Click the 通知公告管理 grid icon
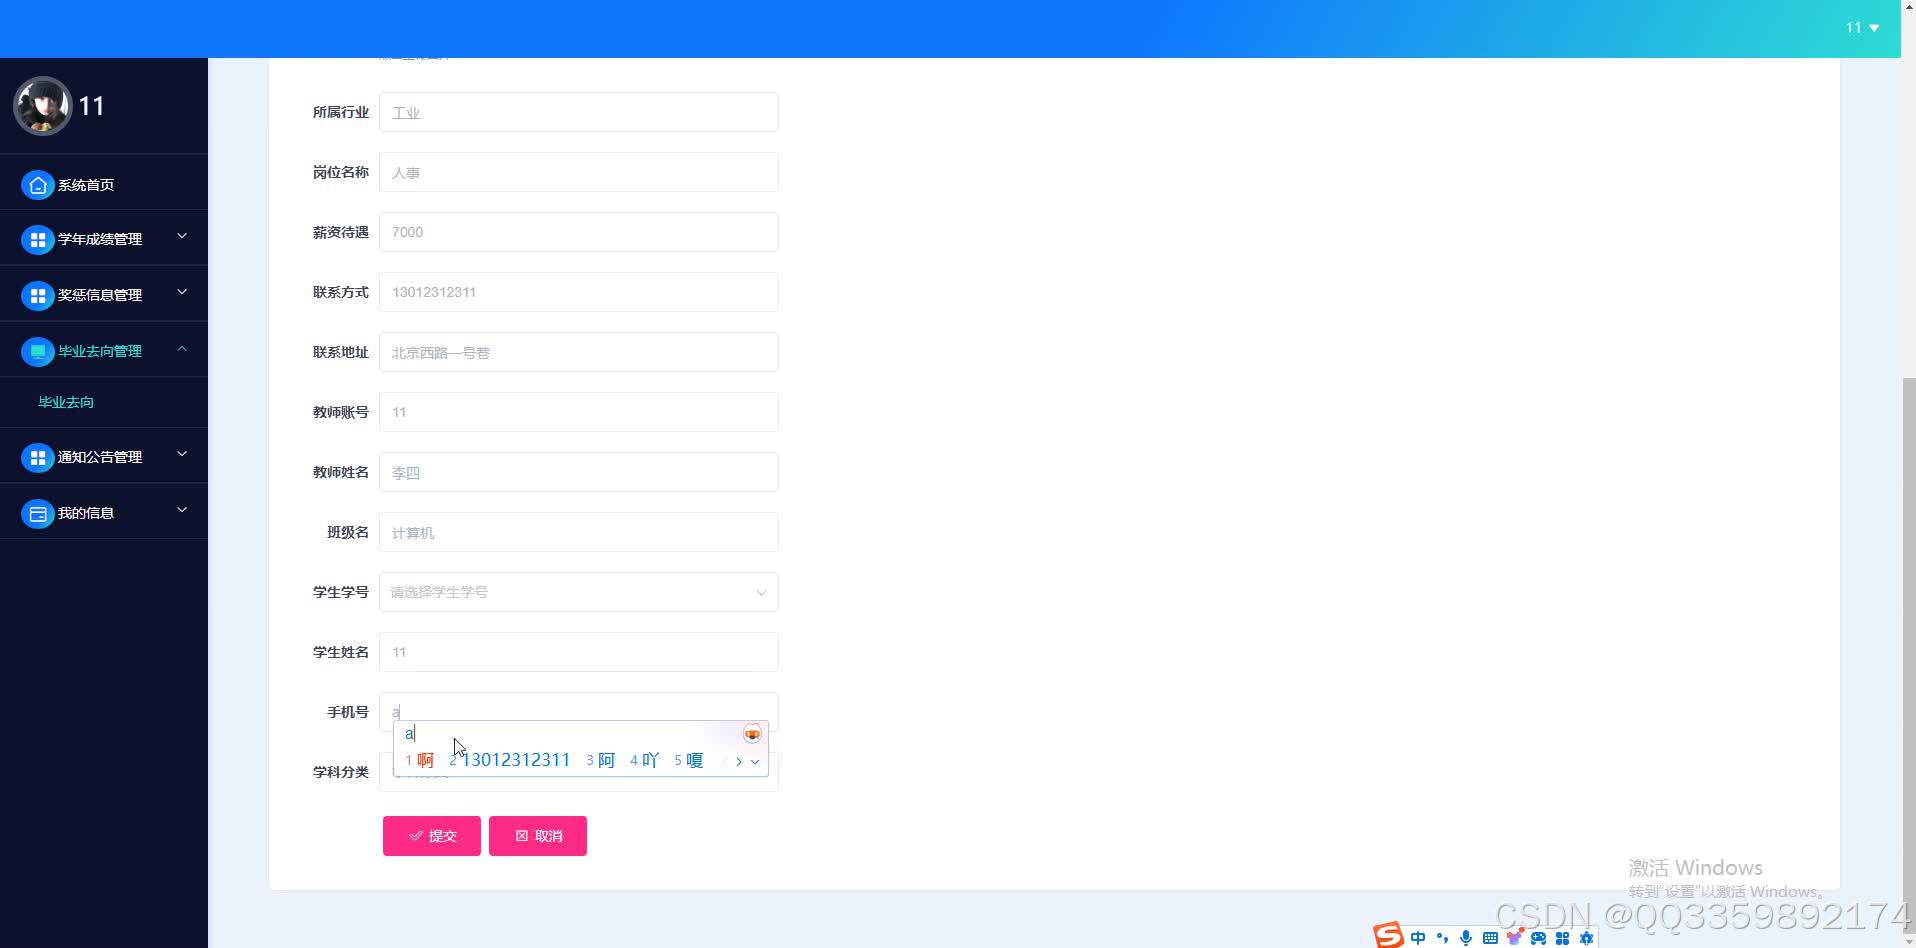The width and height of the screenshot is (1916, 948). pos(37,457)
